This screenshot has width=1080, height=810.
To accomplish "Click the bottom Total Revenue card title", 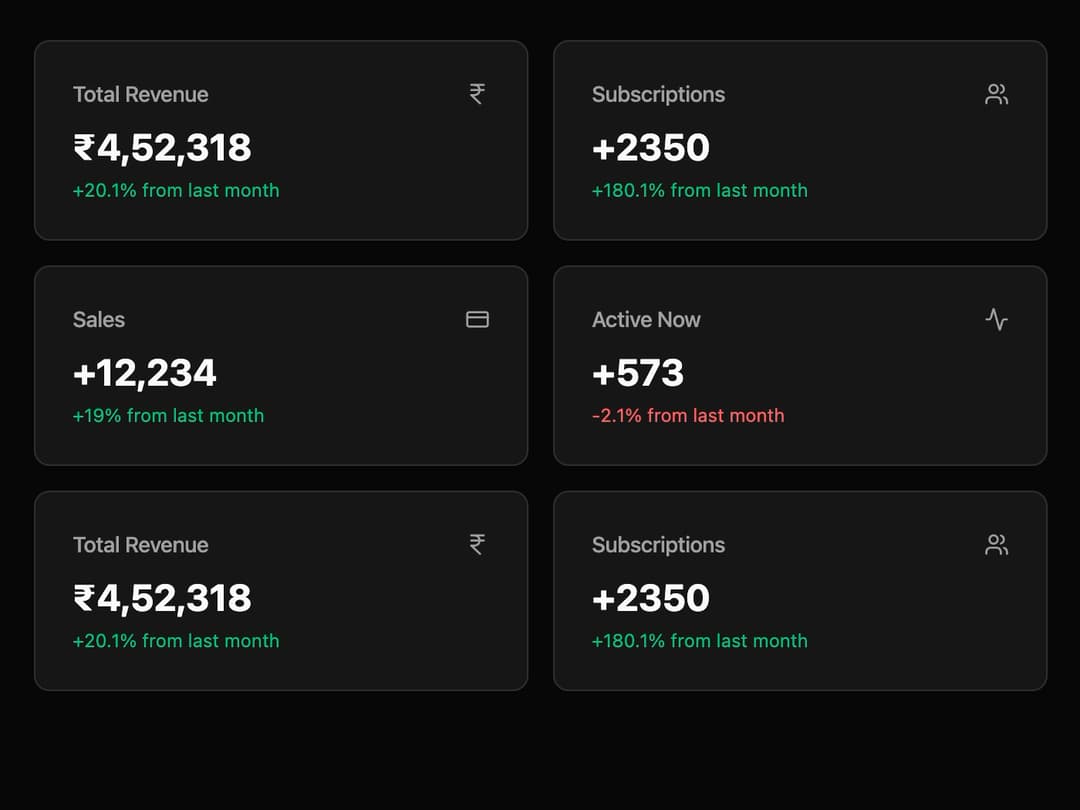I will click(141, 545).
